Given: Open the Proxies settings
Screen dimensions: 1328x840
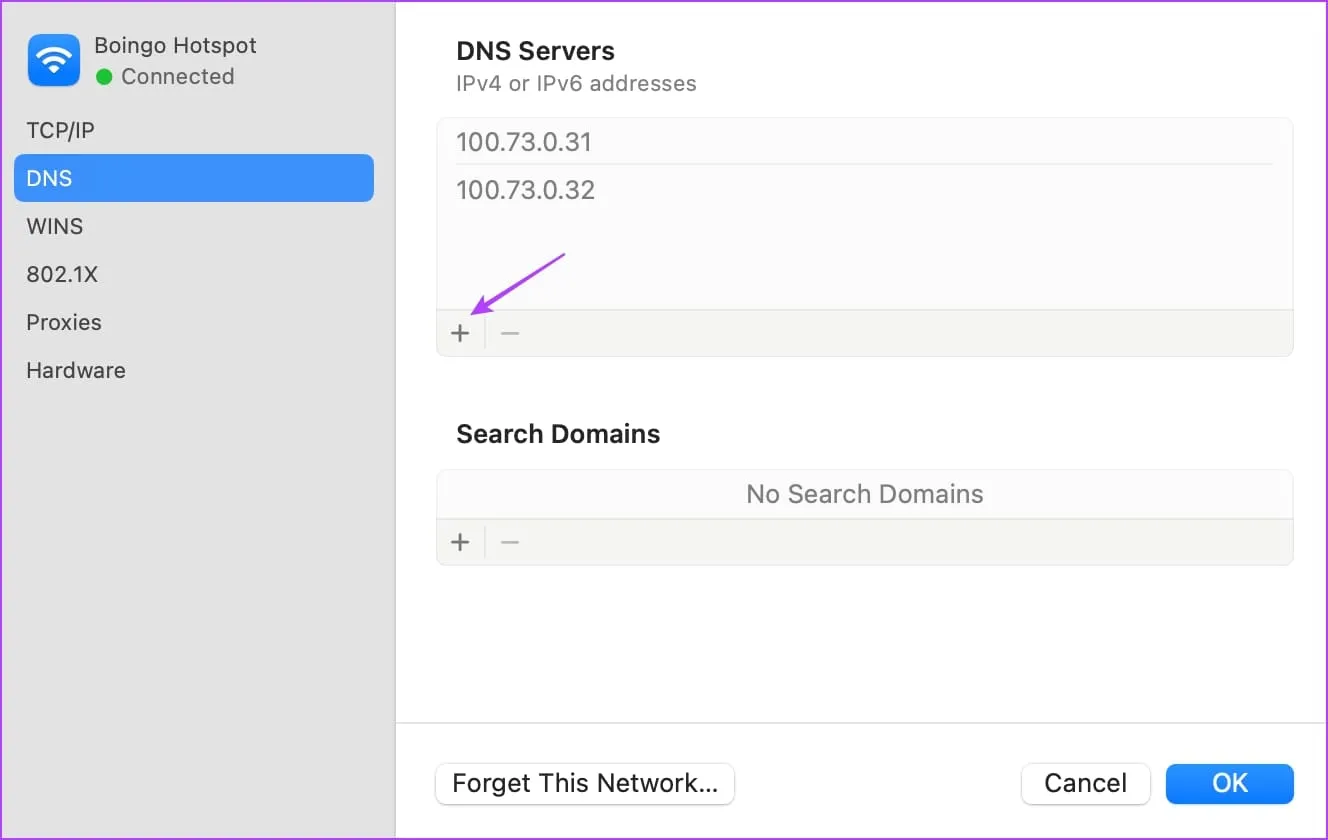Looking at the screenshot, I should pyautogui.click(x=64, y=322).
